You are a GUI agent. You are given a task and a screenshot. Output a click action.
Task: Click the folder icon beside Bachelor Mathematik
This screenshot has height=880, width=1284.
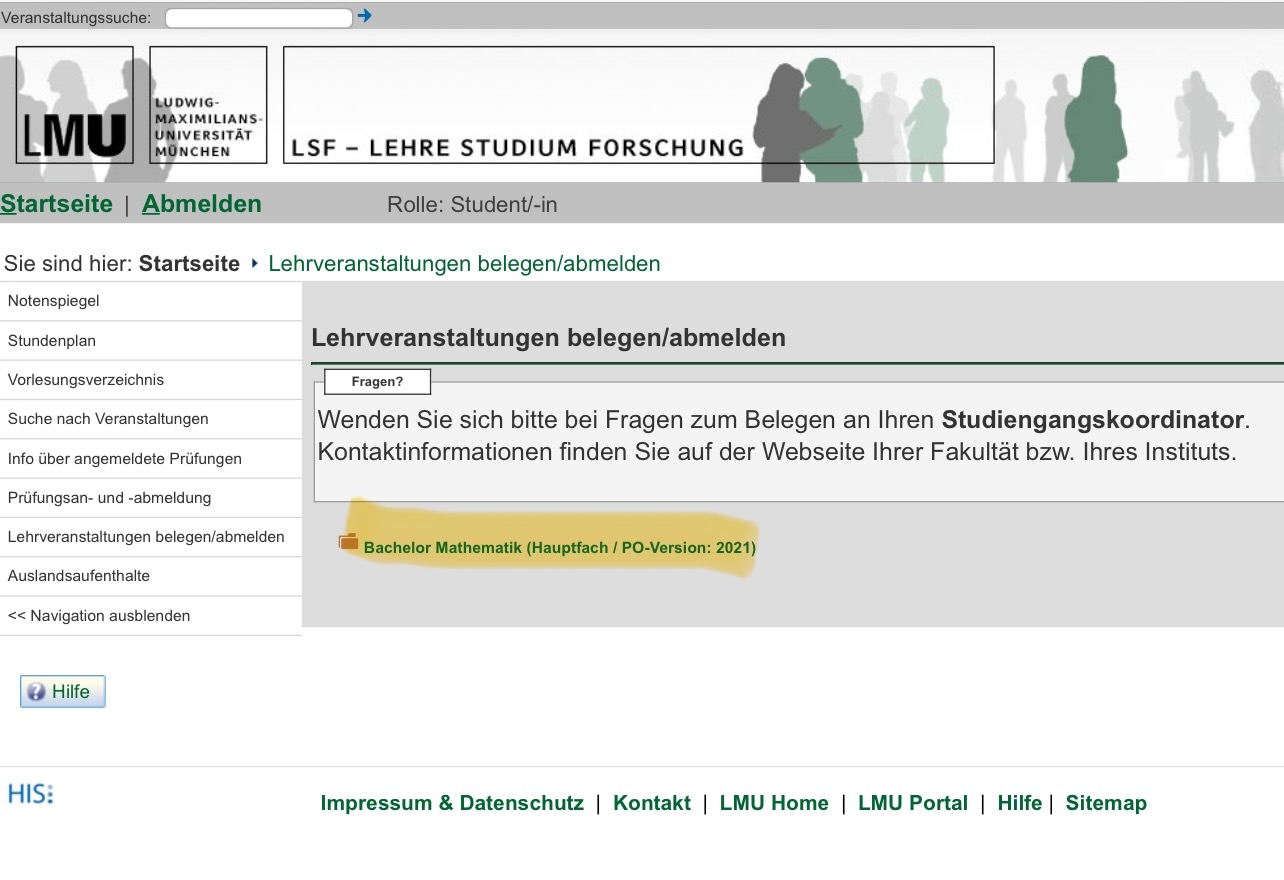348,542
